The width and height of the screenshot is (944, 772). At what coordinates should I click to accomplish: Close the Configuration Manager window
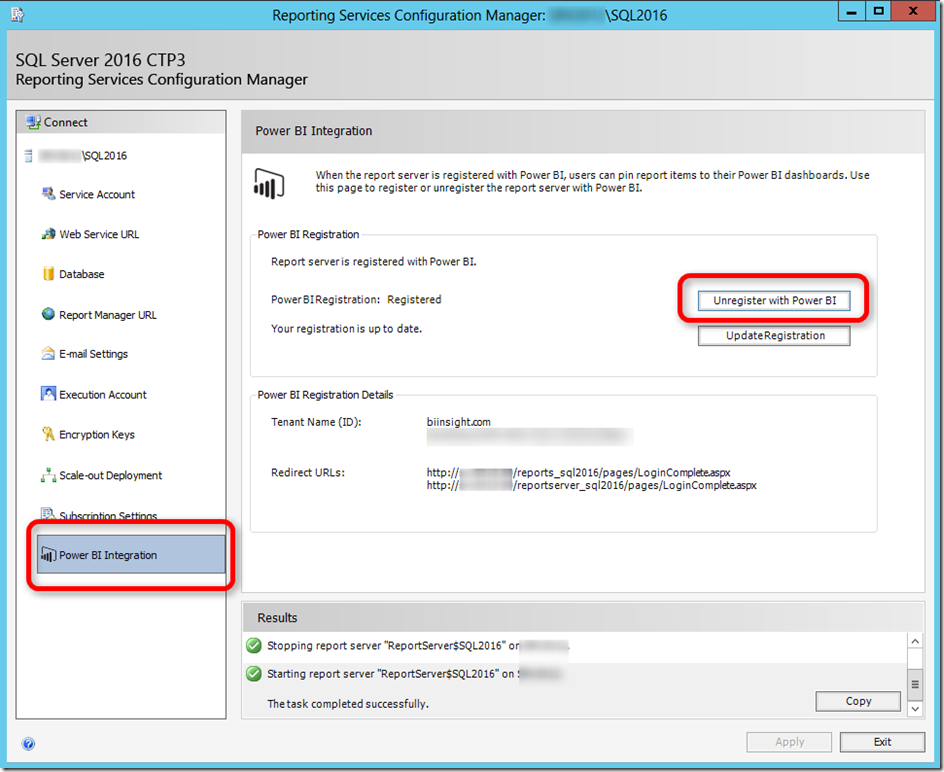(x=913, y=11)
